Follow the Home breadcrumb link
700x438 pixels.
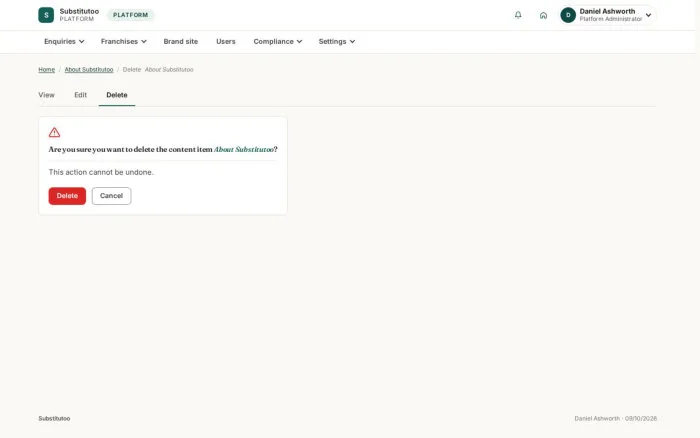click(46, 70)
